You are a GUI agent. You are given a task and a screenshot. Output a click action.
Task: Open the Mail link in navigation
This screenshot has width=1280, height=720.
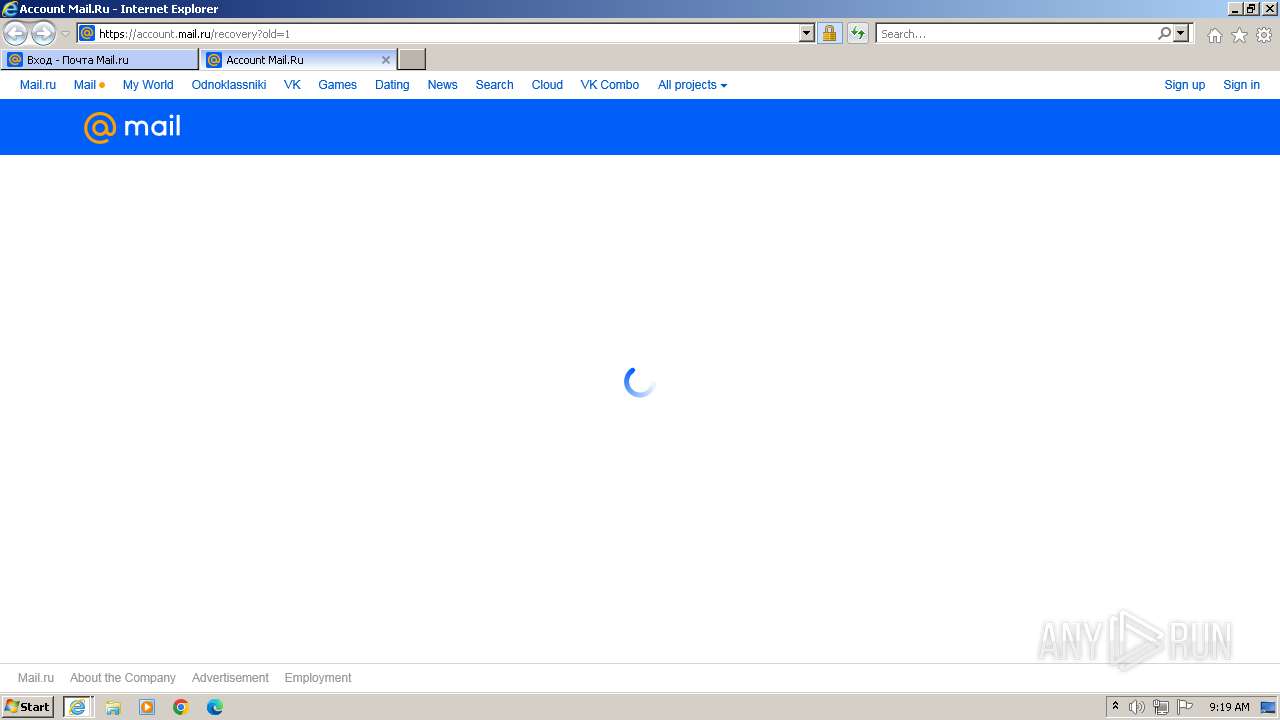[85, 85]
